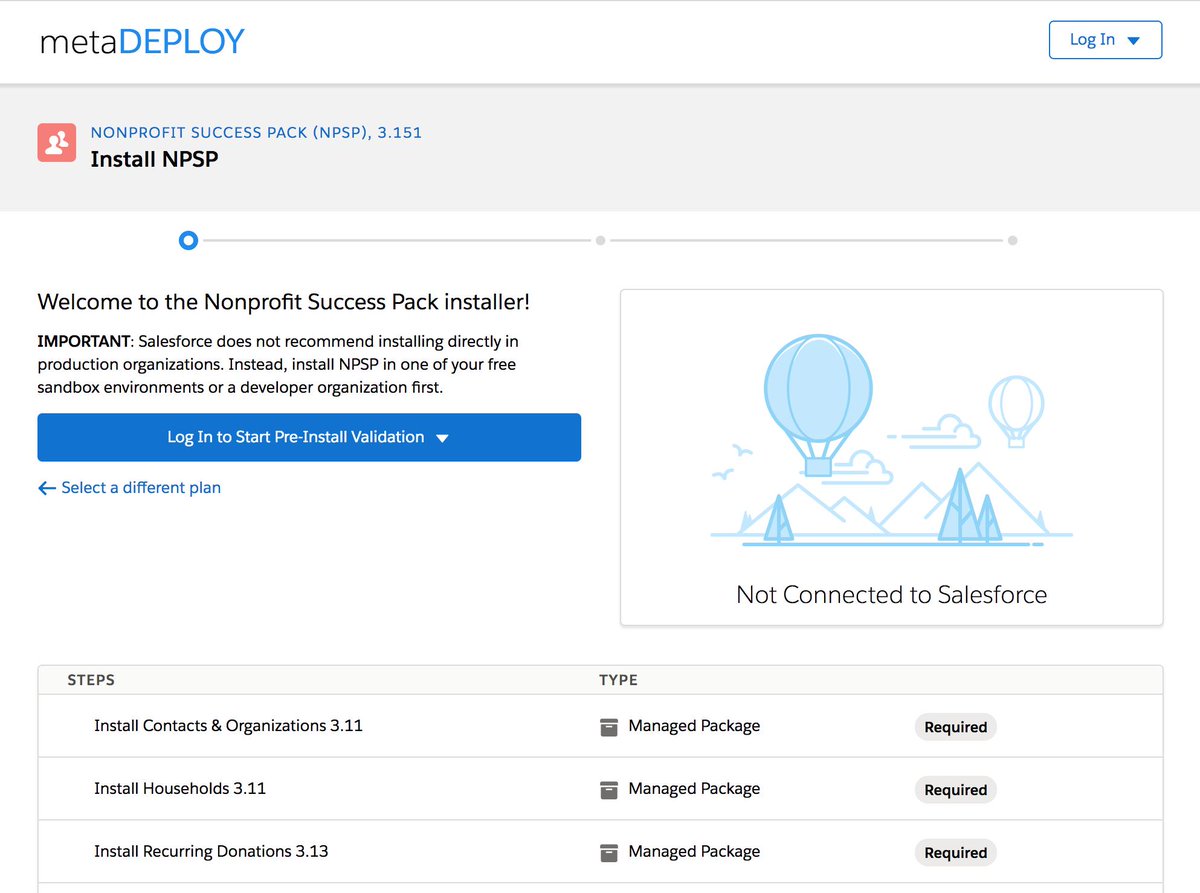Click the third progress step dot
Viewport: 1200px width, 893px height.
[x=1012, y=240]
